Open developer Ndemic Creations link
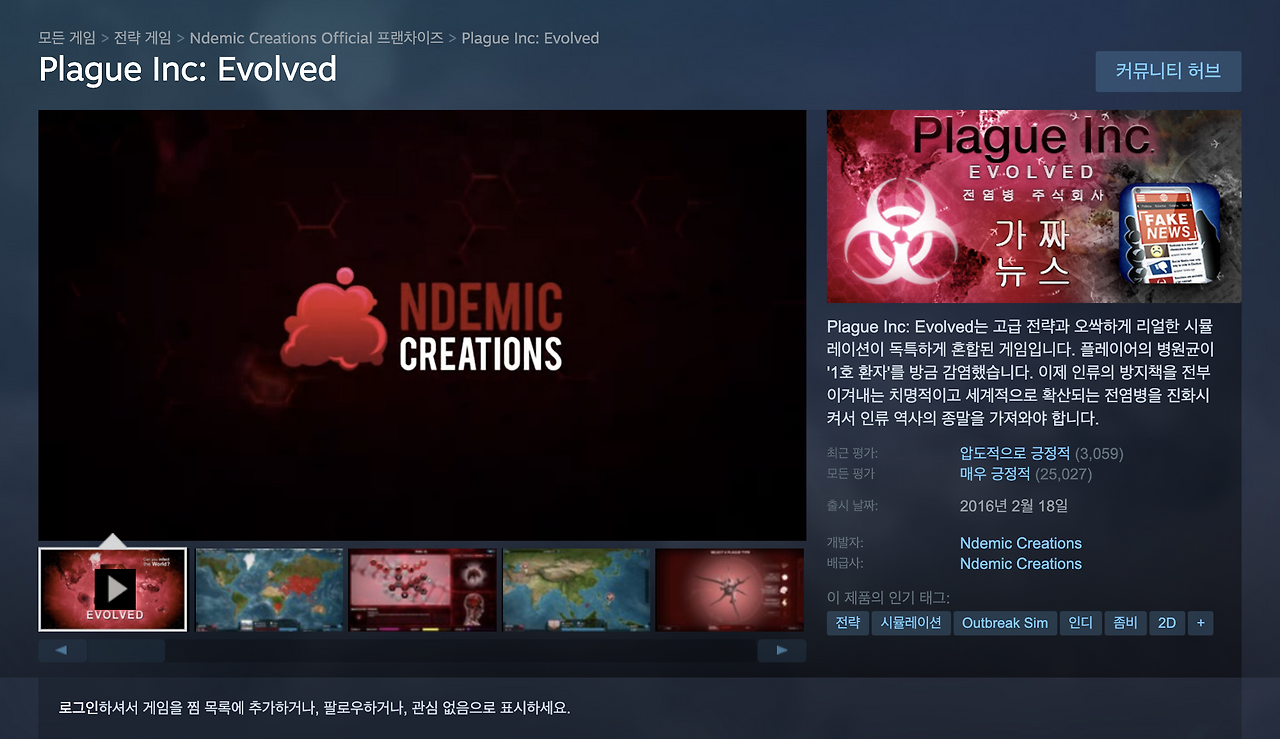The image size is (1280, 739). tap(1021, 543)
